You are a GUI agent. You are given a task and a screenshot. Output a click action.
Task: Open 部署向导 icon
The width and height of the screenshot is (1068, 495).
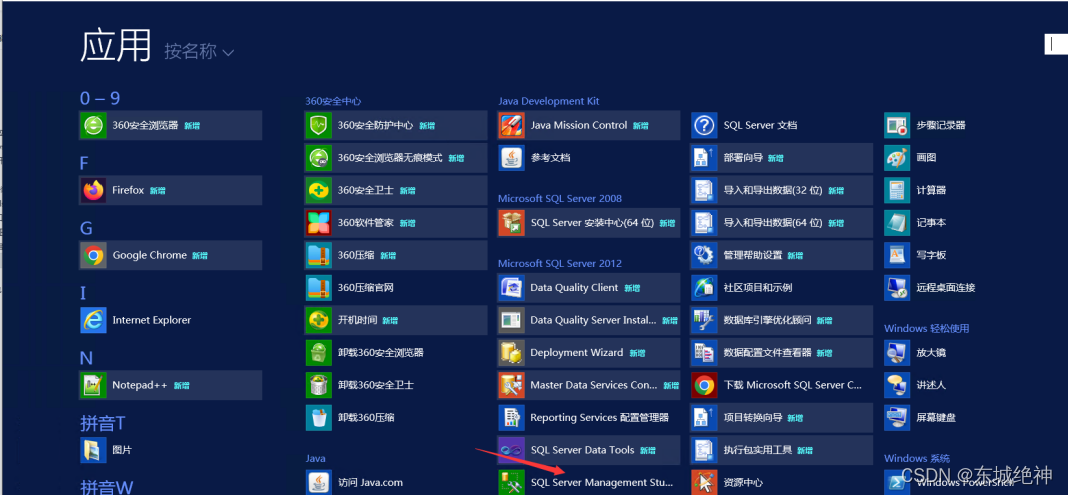[704, 158]
